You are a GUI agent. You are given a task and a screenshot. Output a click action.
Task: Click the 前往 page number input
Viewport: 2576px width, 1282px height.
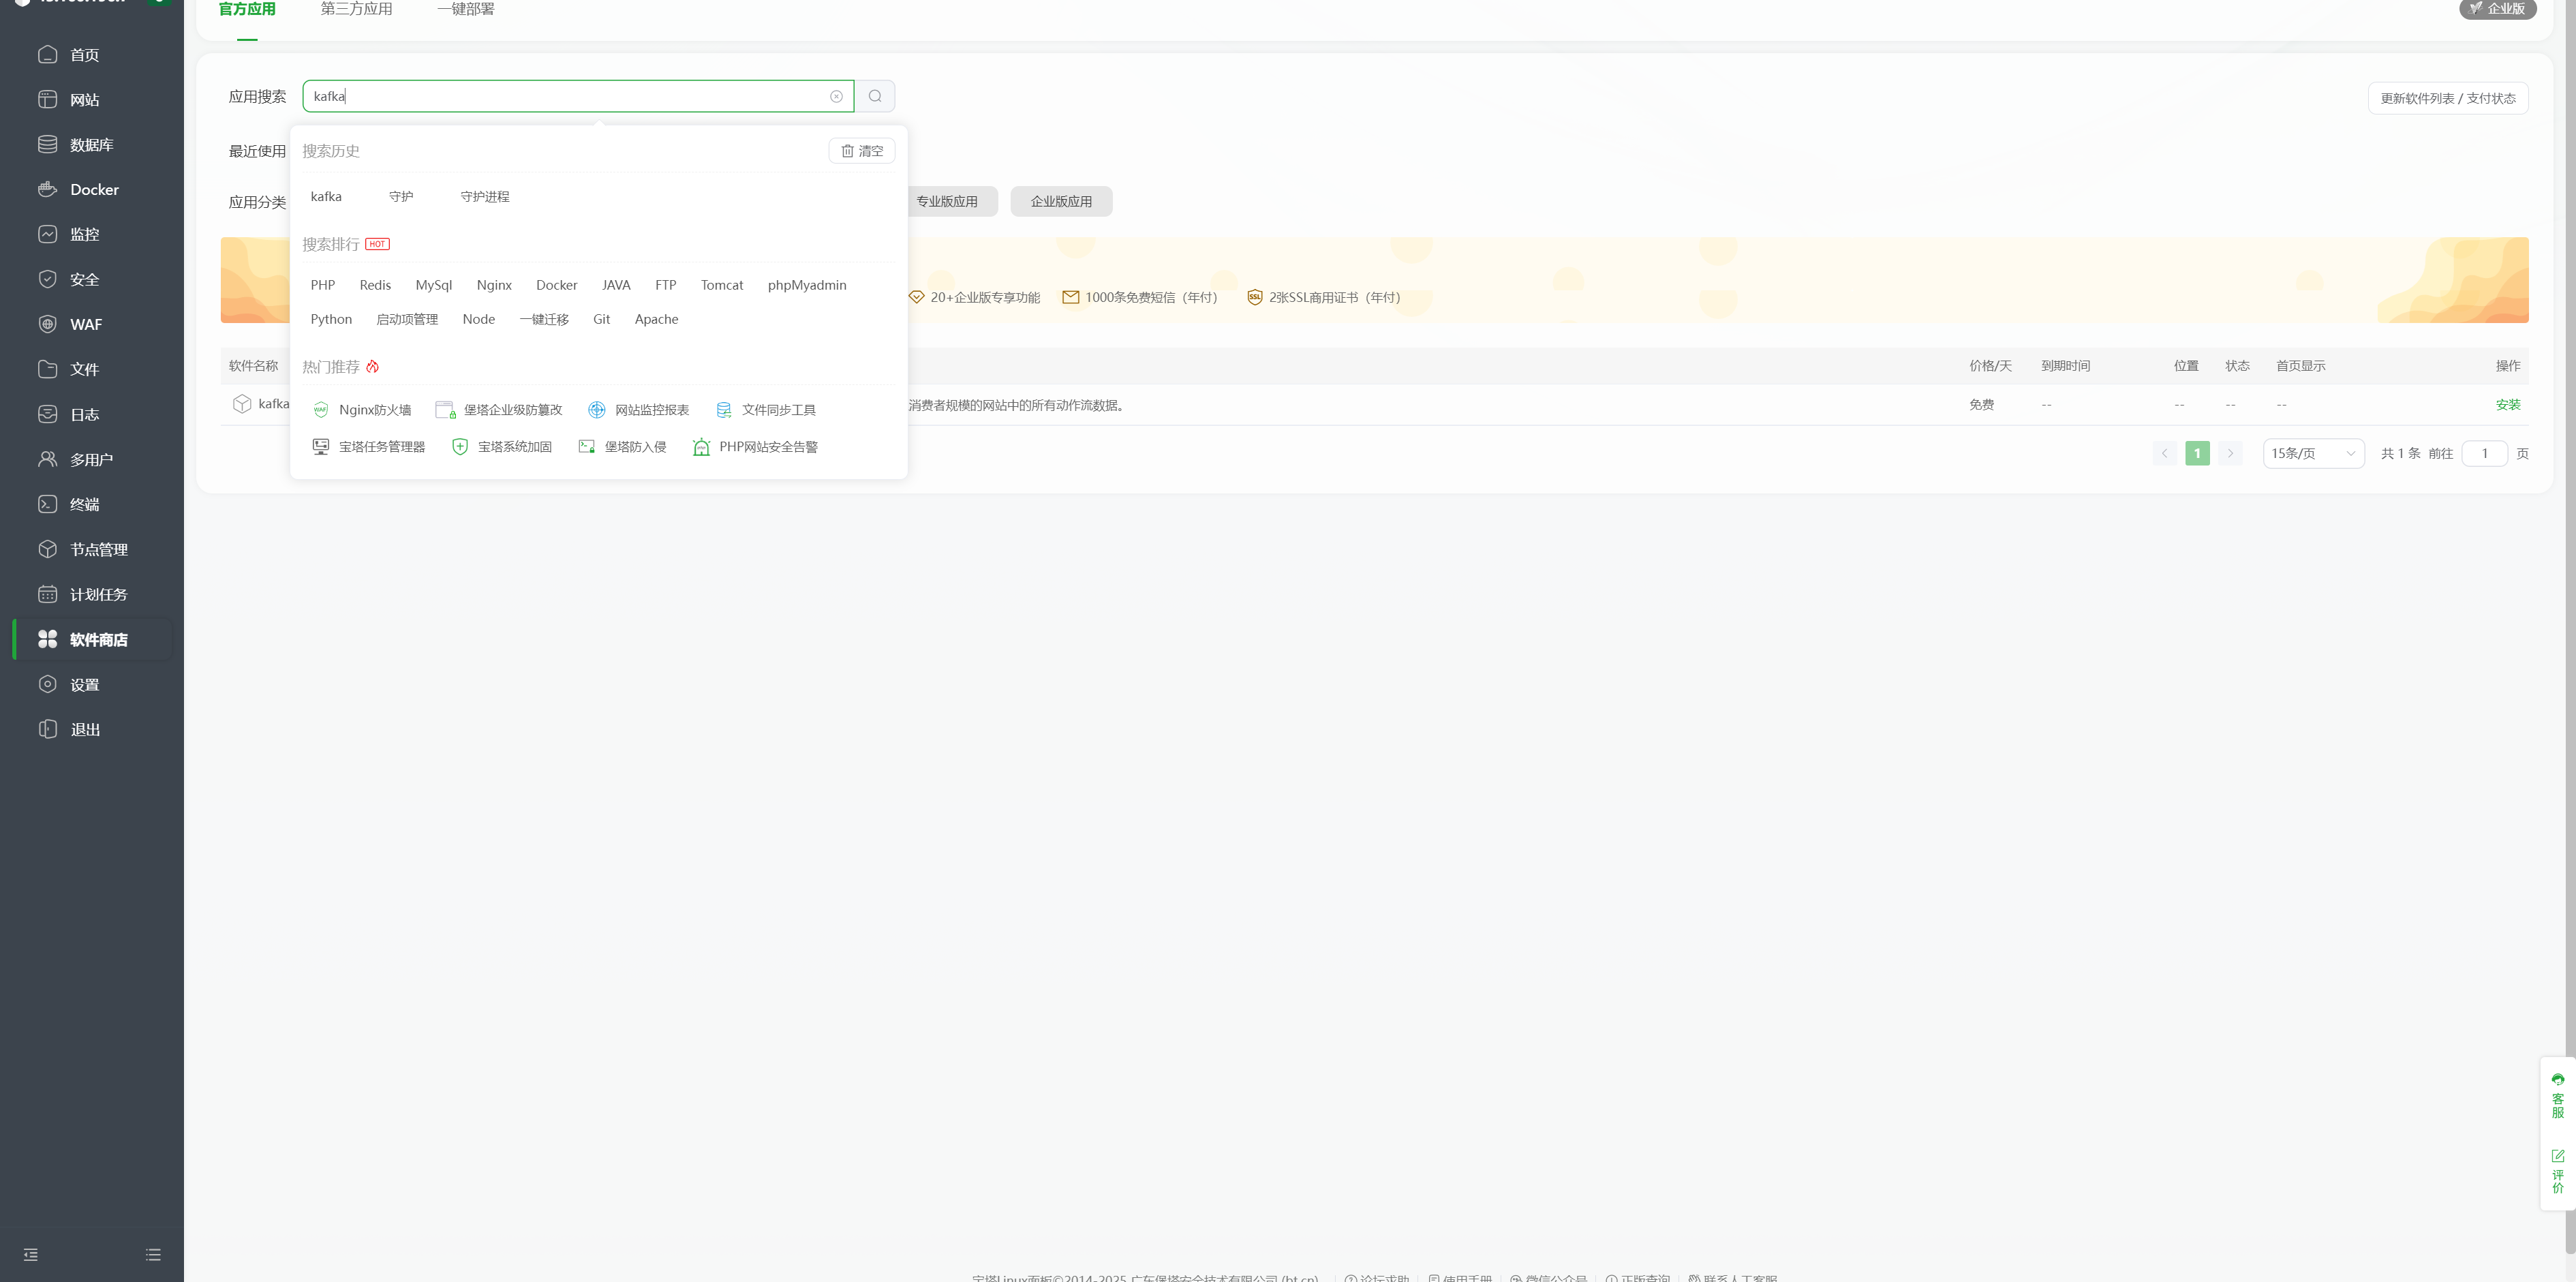(2484, 453)
